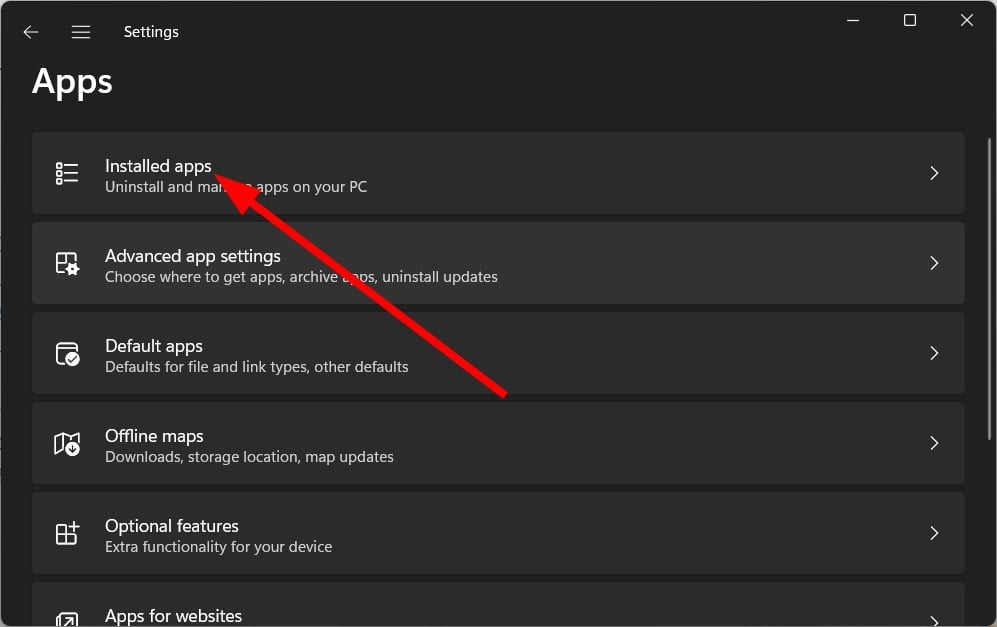Click 'Downloads, storage location, map updates' text
The height and width of the screenshot is (627, 997).
point(249,457)
